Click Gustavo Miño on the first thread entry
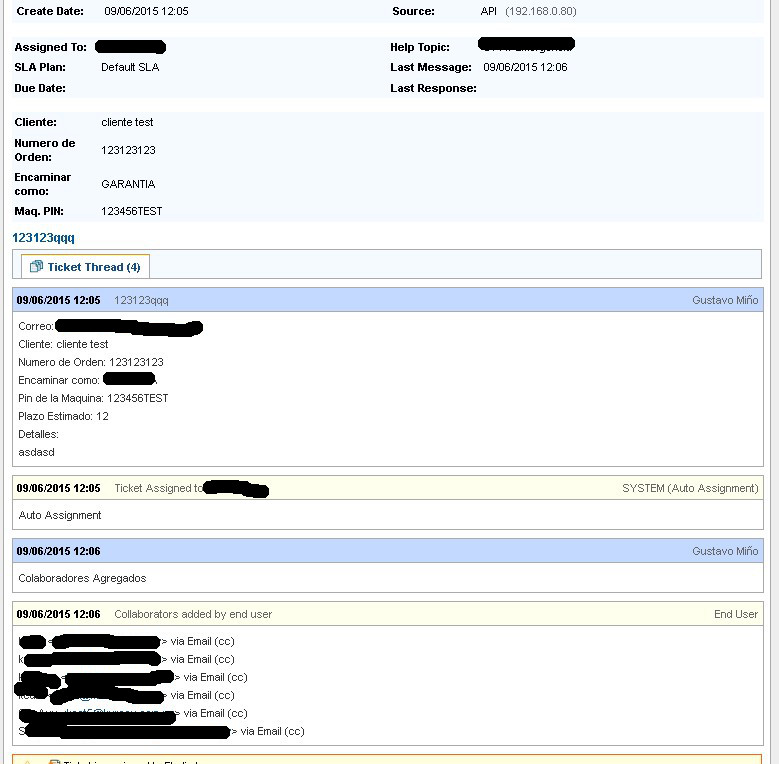This screenshot has height=764, width=779. (x=725, y=300)
